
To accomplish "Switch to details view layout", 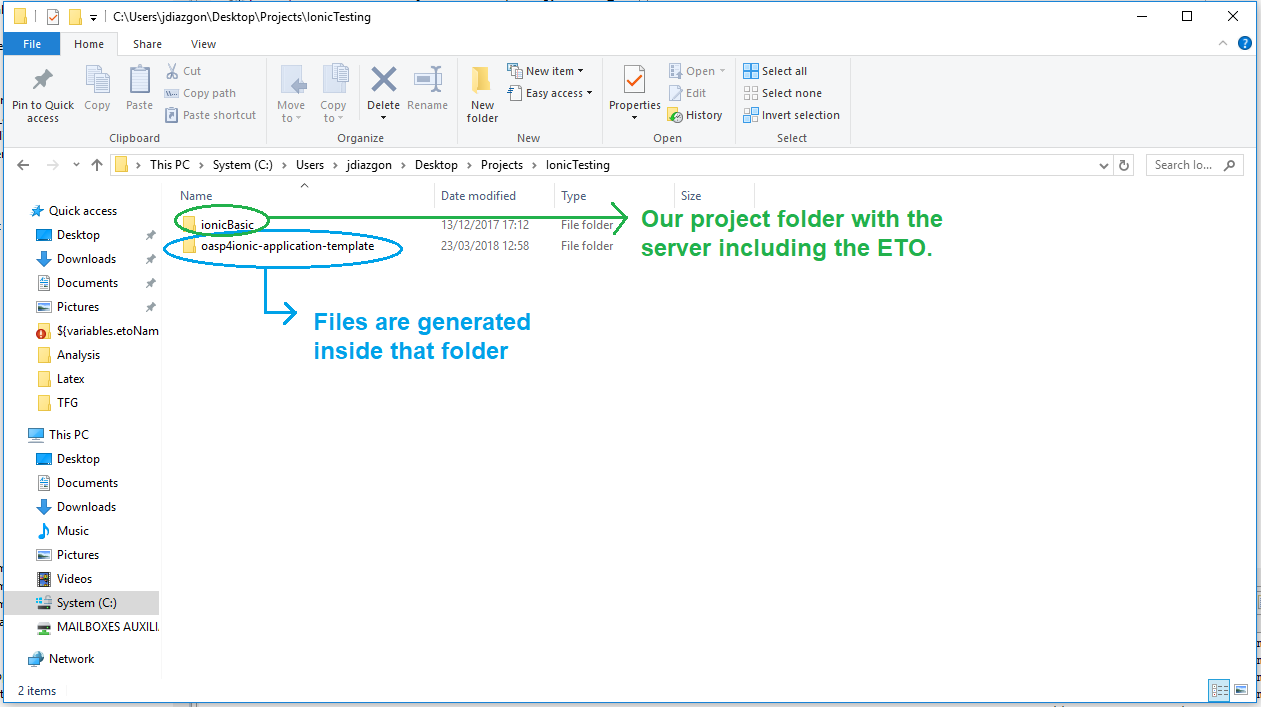I will point(1219,690).
